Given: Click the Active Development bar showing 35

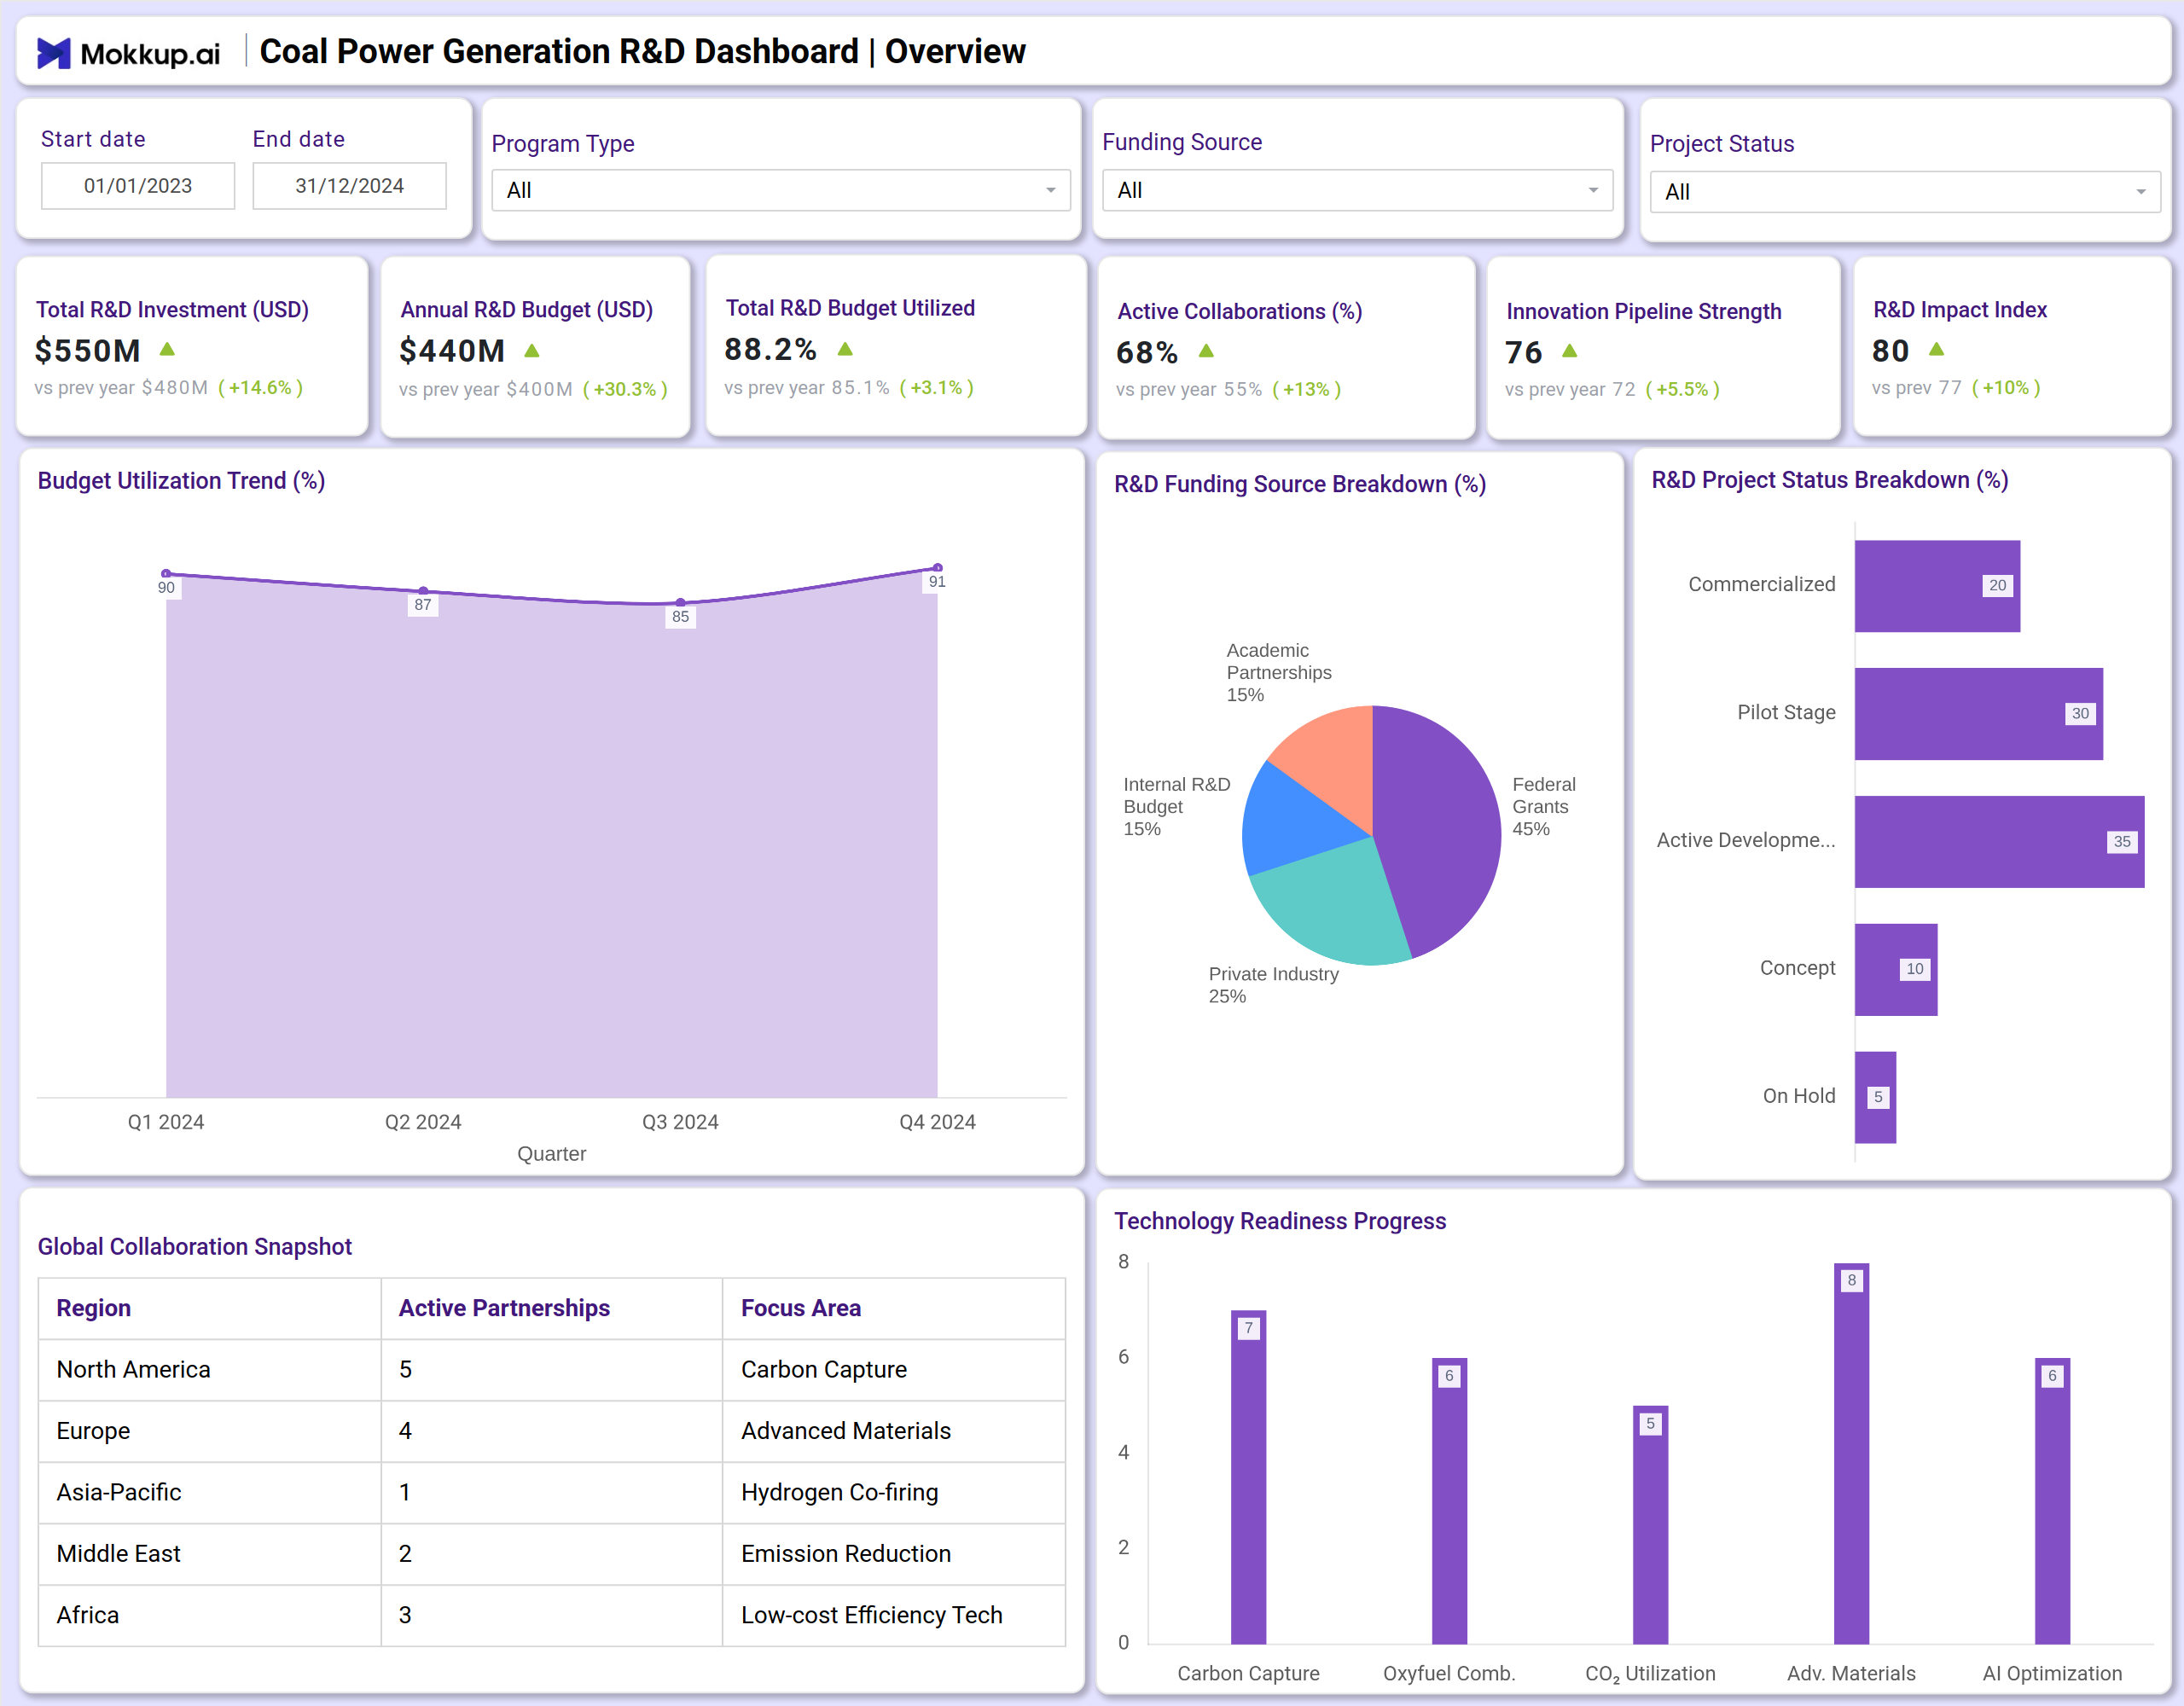Looking at the screenshot, I should pyautogui.click(x=1999, y=842).
